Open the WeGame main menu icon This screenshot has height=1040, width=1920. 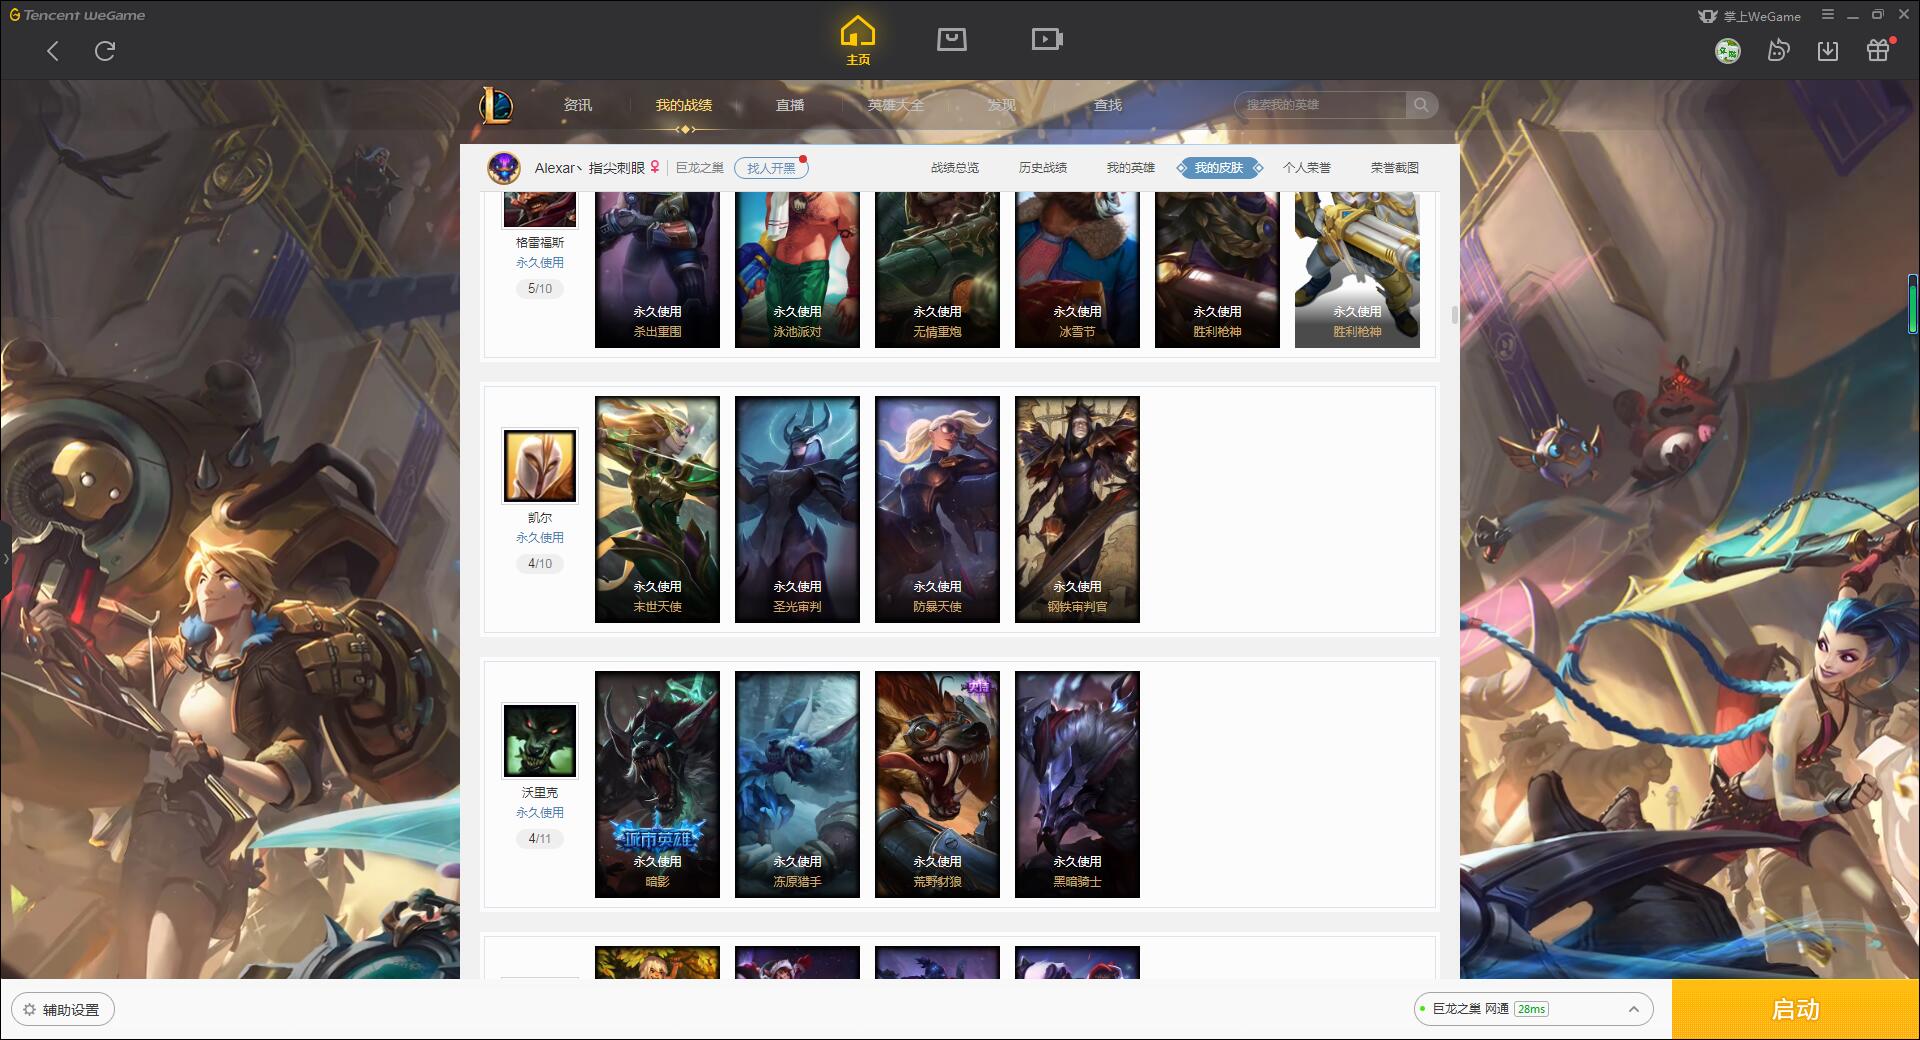pyautogui.click(x=1828, y=15)
